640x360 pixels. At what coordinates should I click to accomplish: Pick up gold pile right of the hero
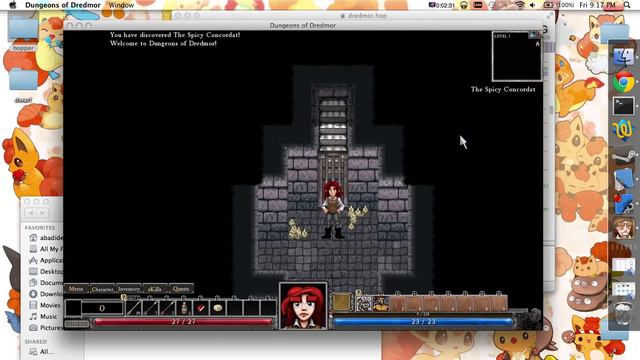357,216
